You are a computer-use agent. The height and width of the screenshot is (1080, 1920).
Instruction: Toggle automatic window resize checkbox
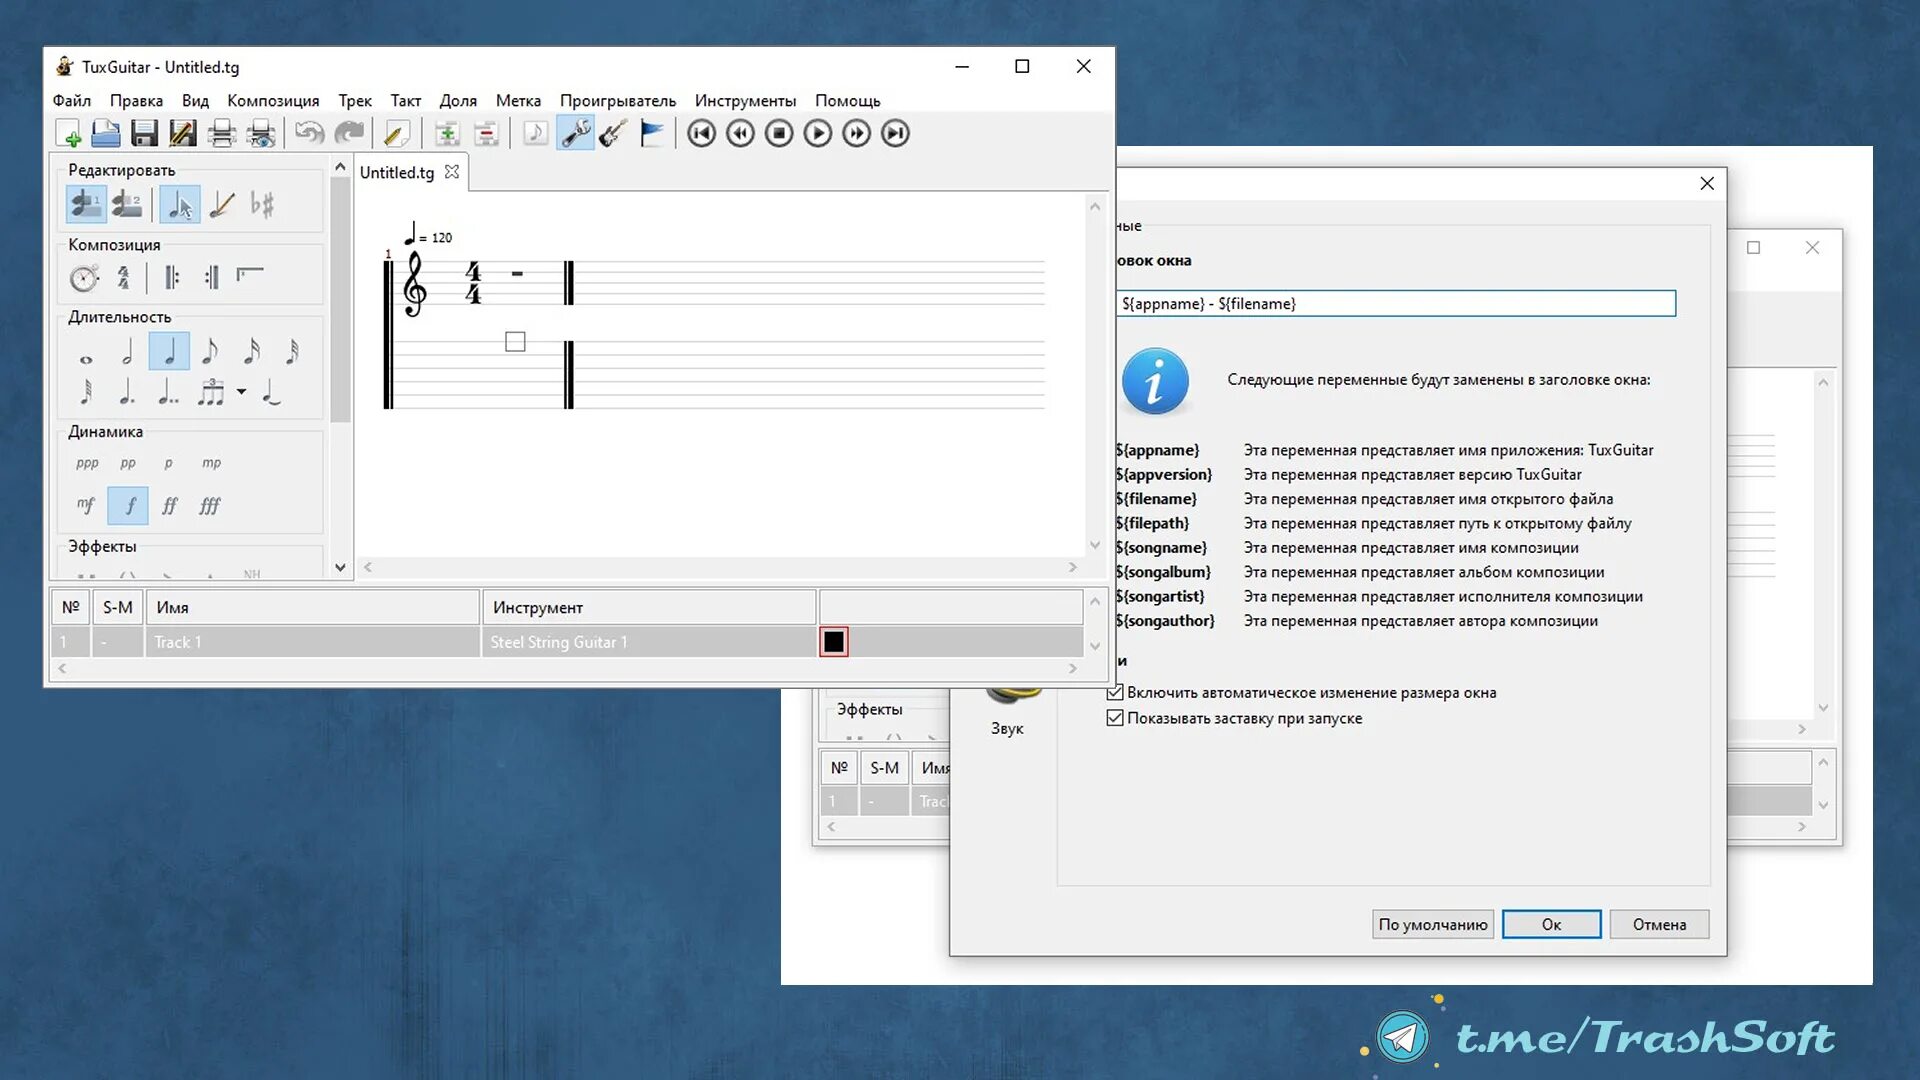tap(1115, 692)
